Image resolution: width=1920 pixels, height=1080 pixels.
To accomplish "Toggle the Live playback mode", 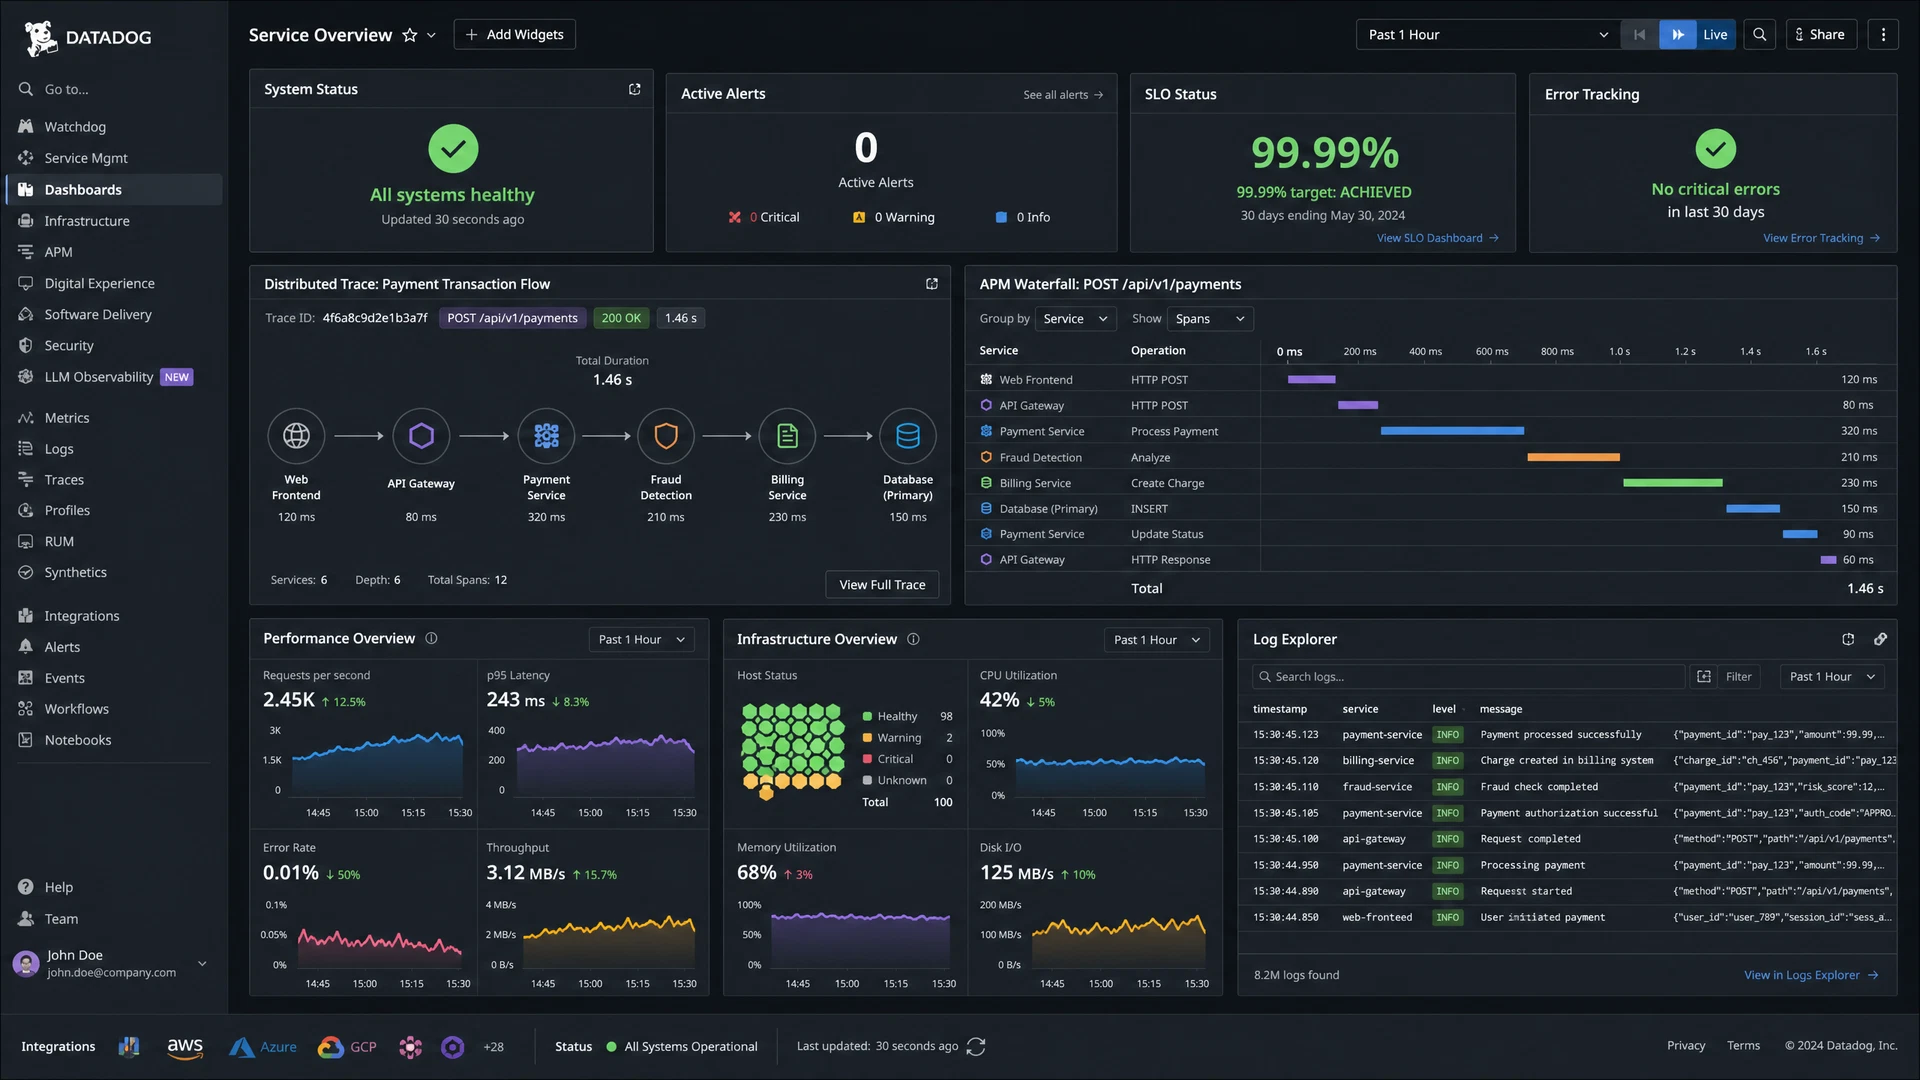I will (1697, 35).
